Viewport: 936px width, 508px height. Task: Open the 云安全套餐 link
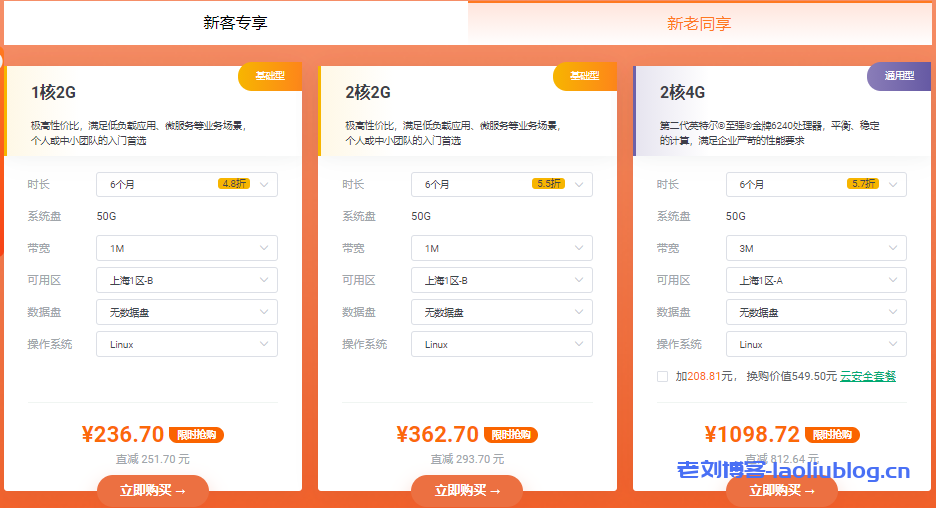pos(867,376)
